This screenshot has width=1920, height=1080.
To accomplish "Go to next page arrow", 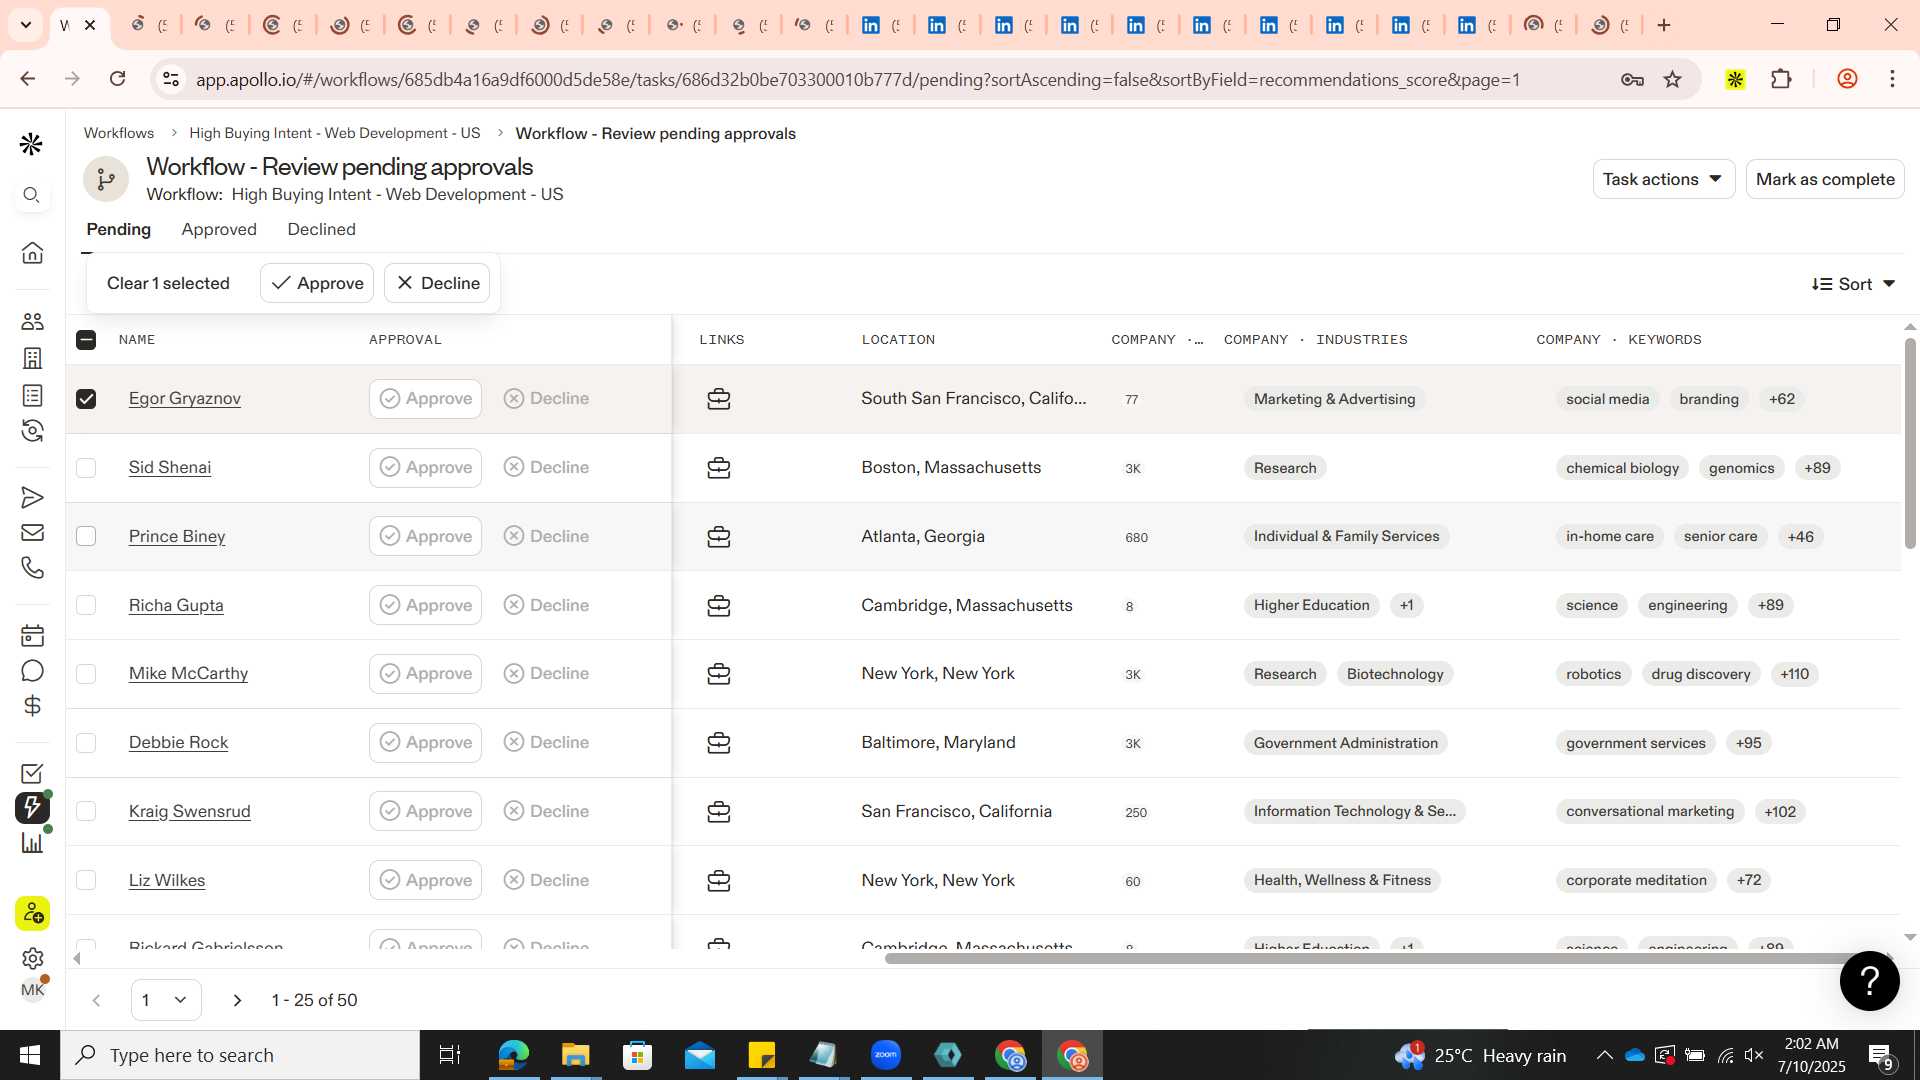I will (237, 1000).
